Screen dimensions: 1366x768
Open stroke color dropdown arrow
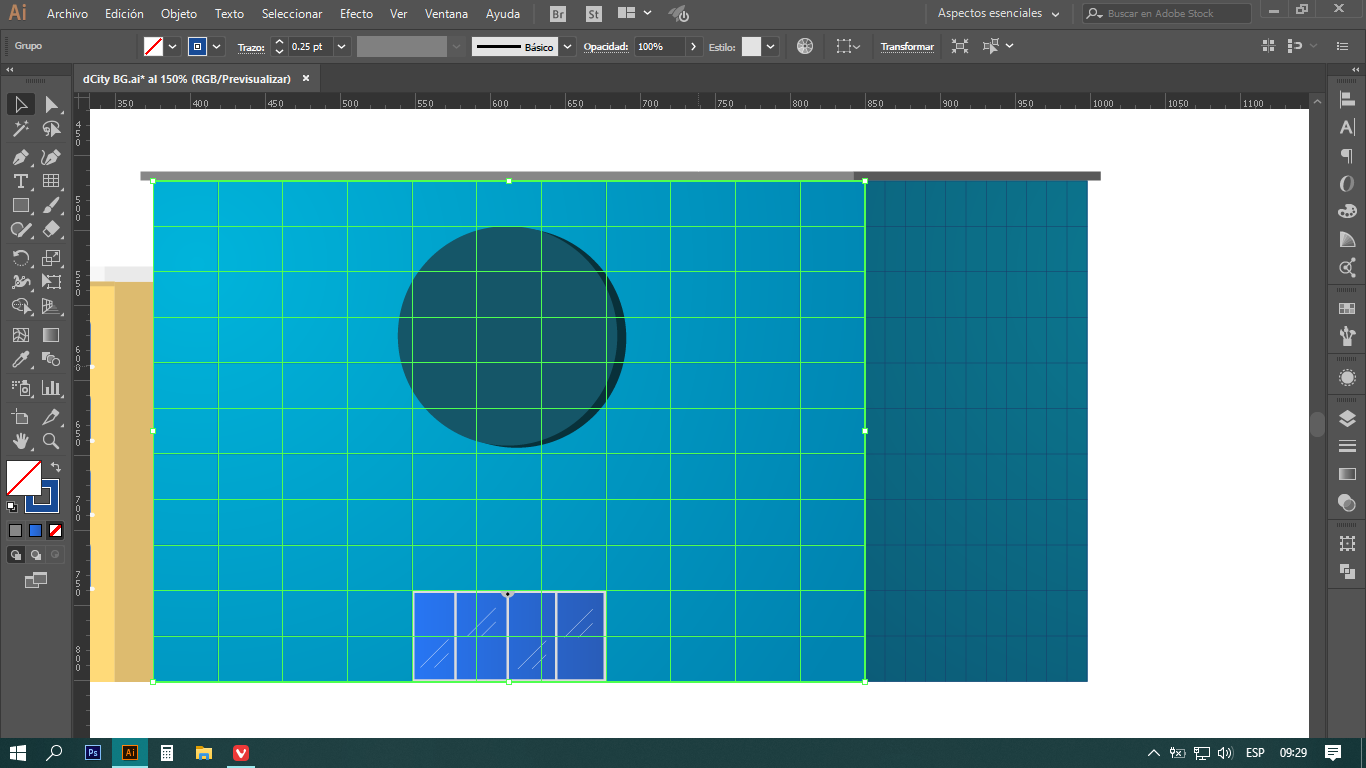pos(217,46)
